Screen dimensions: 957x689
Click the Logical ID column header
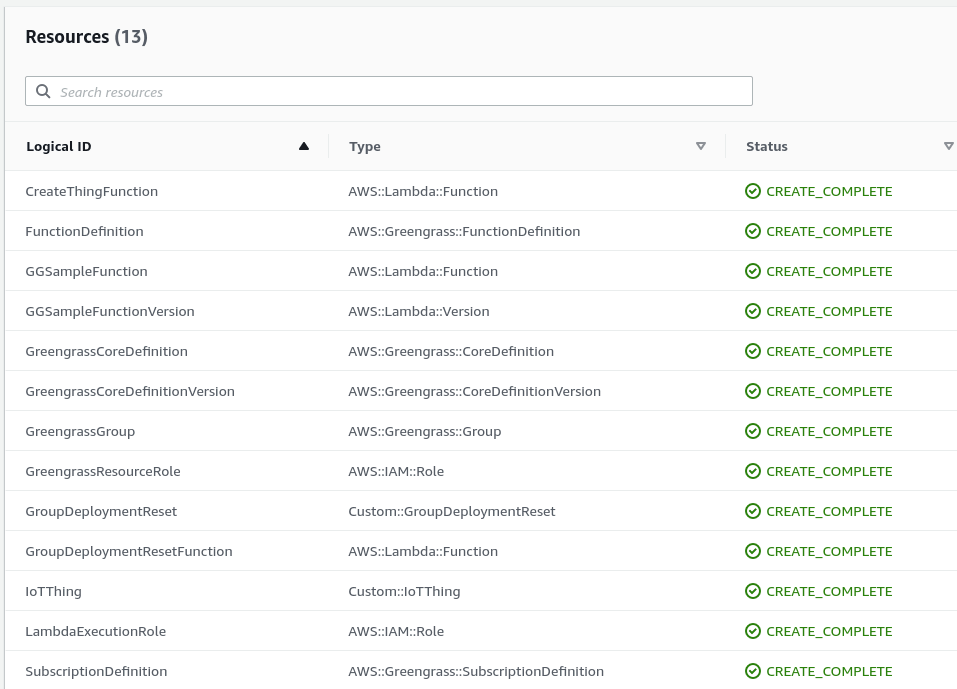pyautogui.click(x=59, y=146)
